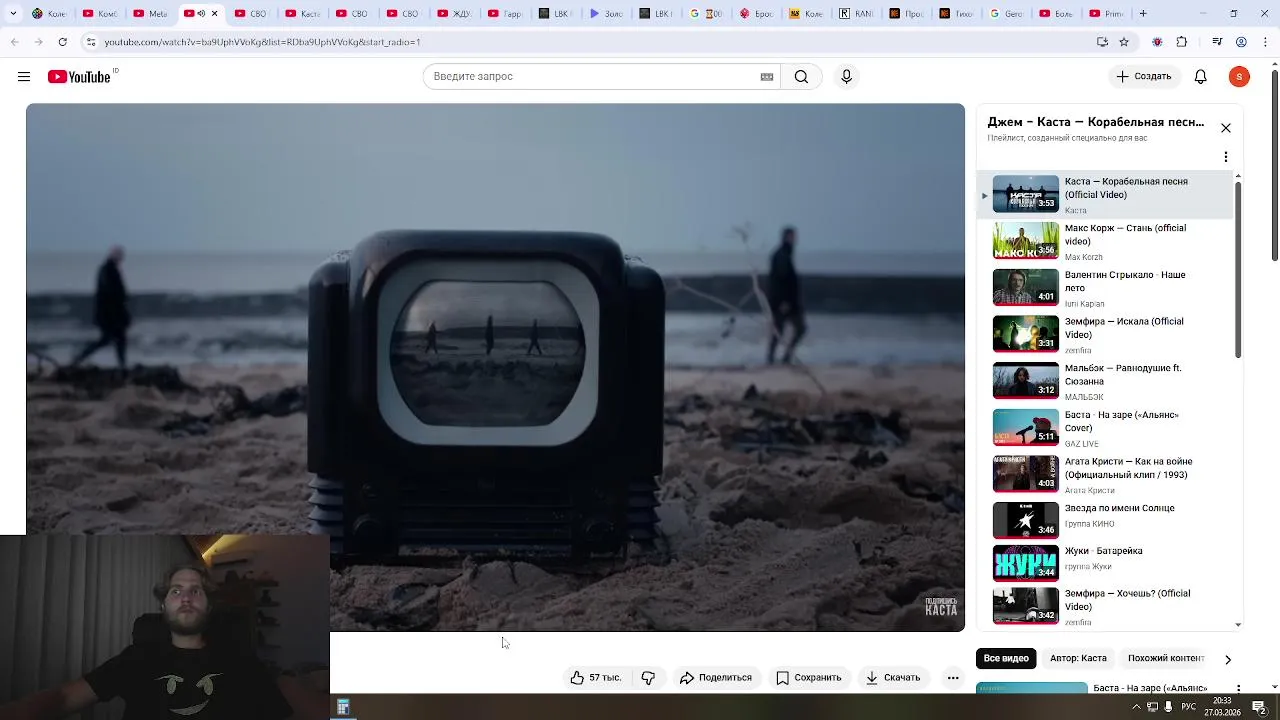Click the 'Поделиться' share button
This screenshot has height=720, width=1280.
[715, 678]
